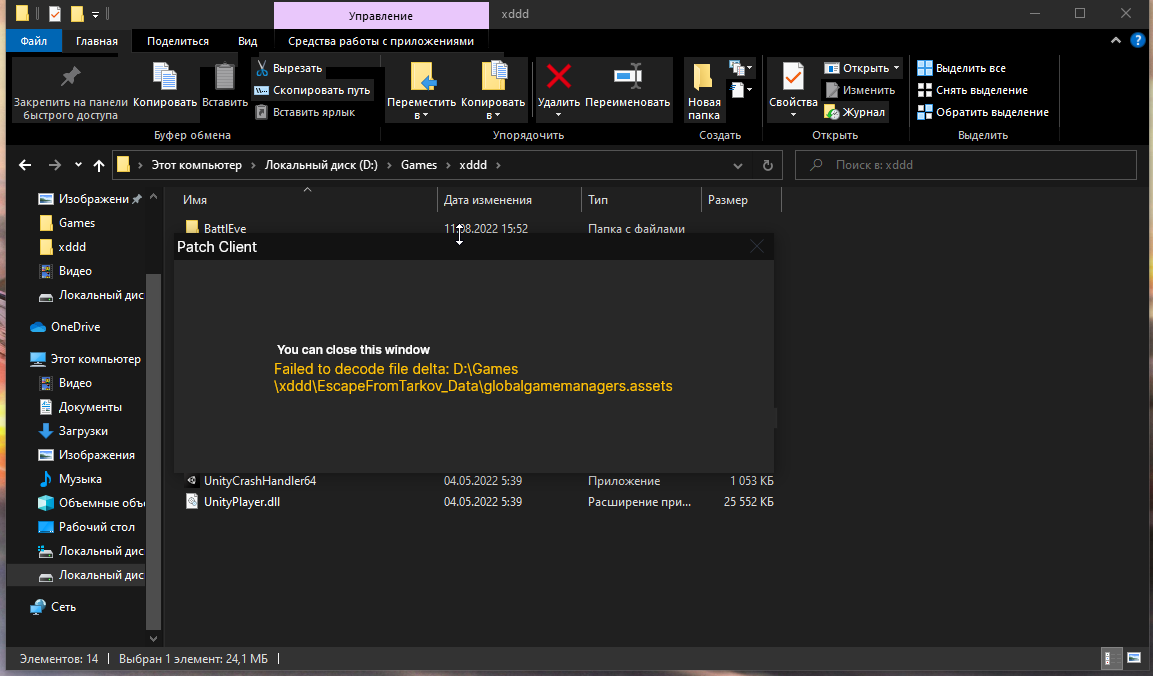Open the View (Вид) ribbon tab

pos(247,41)
